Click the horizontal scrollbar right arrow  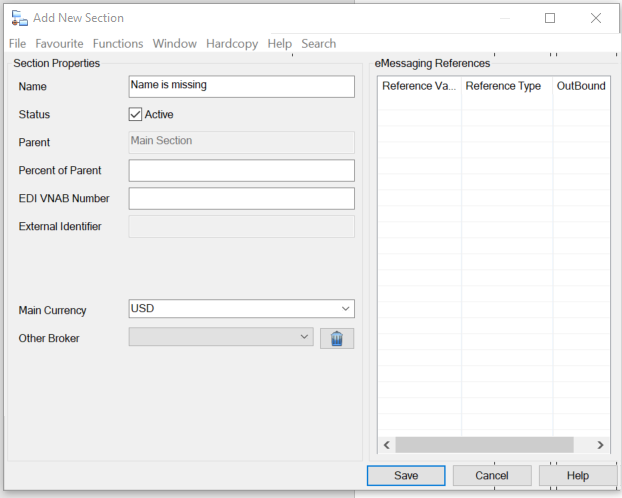tap(600, 445)
